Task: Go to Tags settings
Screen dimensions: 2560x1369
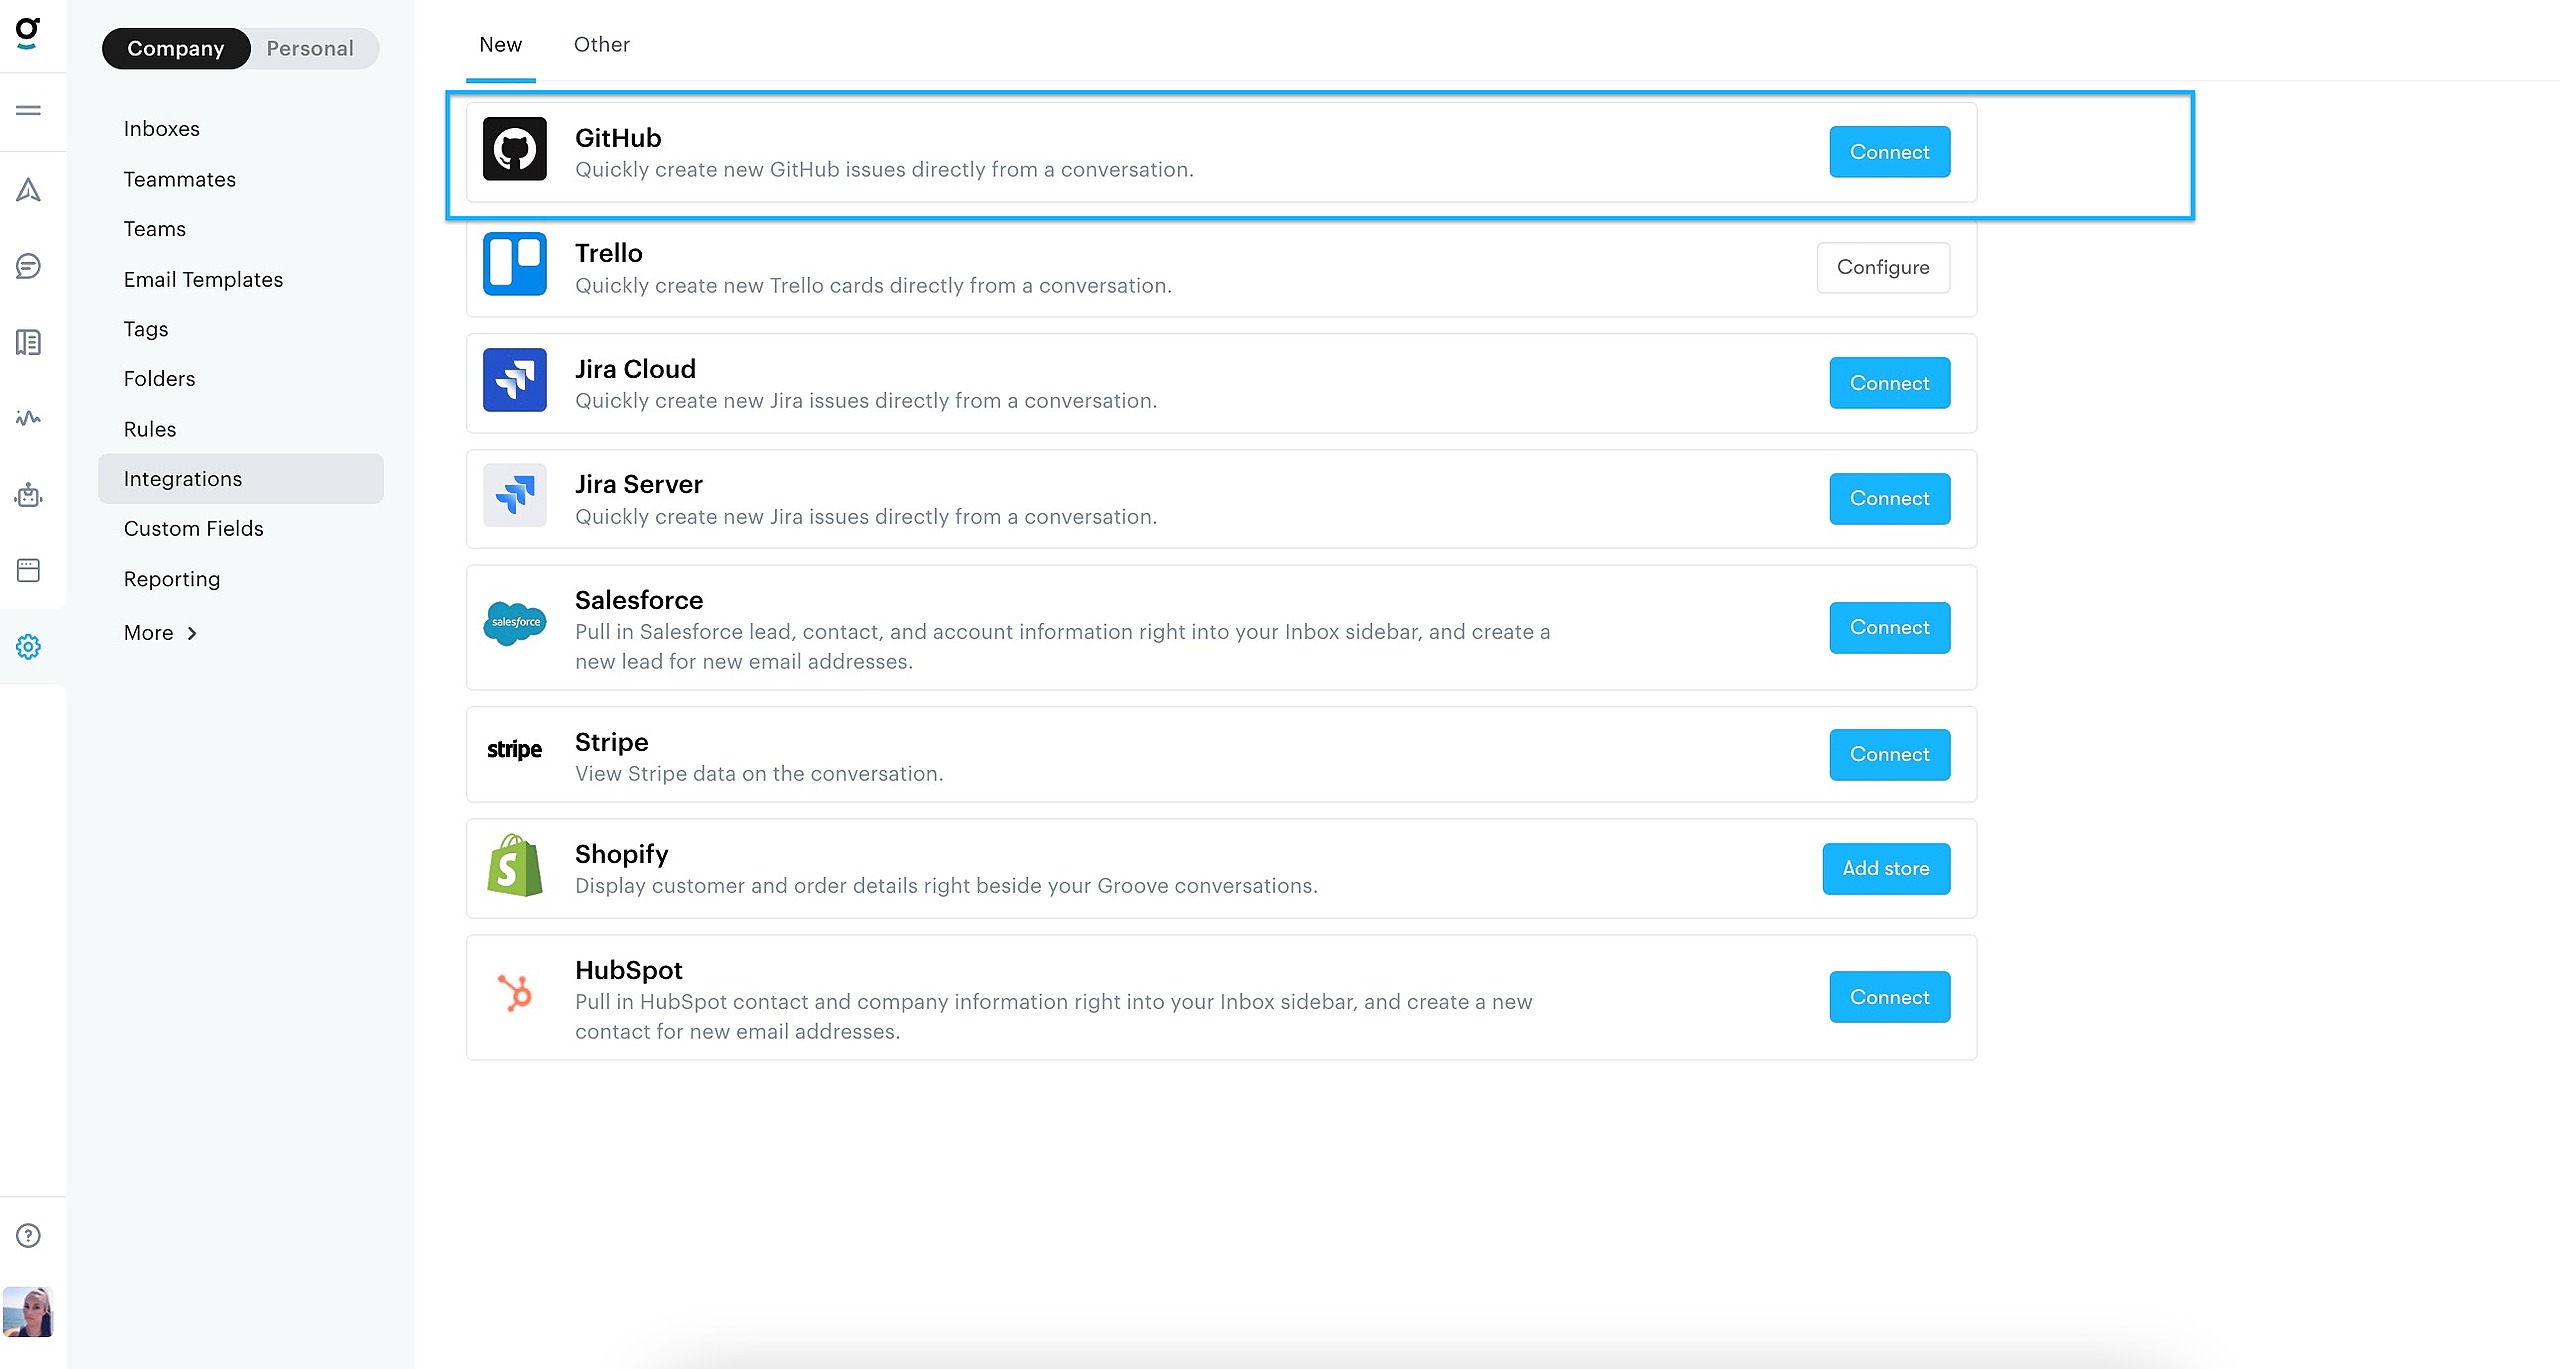Action: point(146,329)
